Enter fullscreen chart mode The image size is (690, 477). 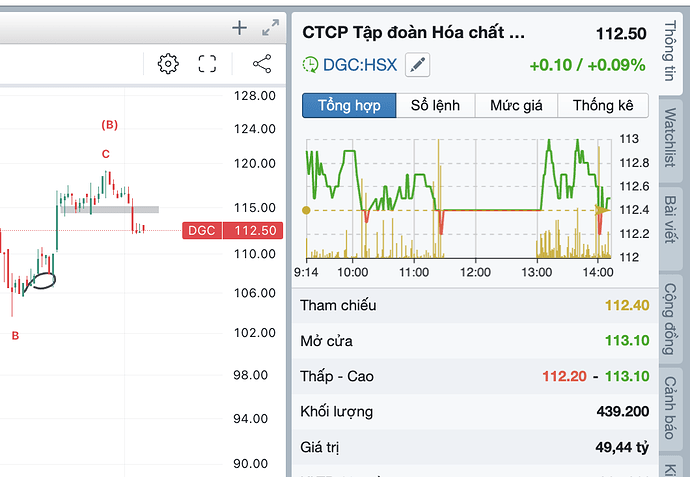point(208,65)
